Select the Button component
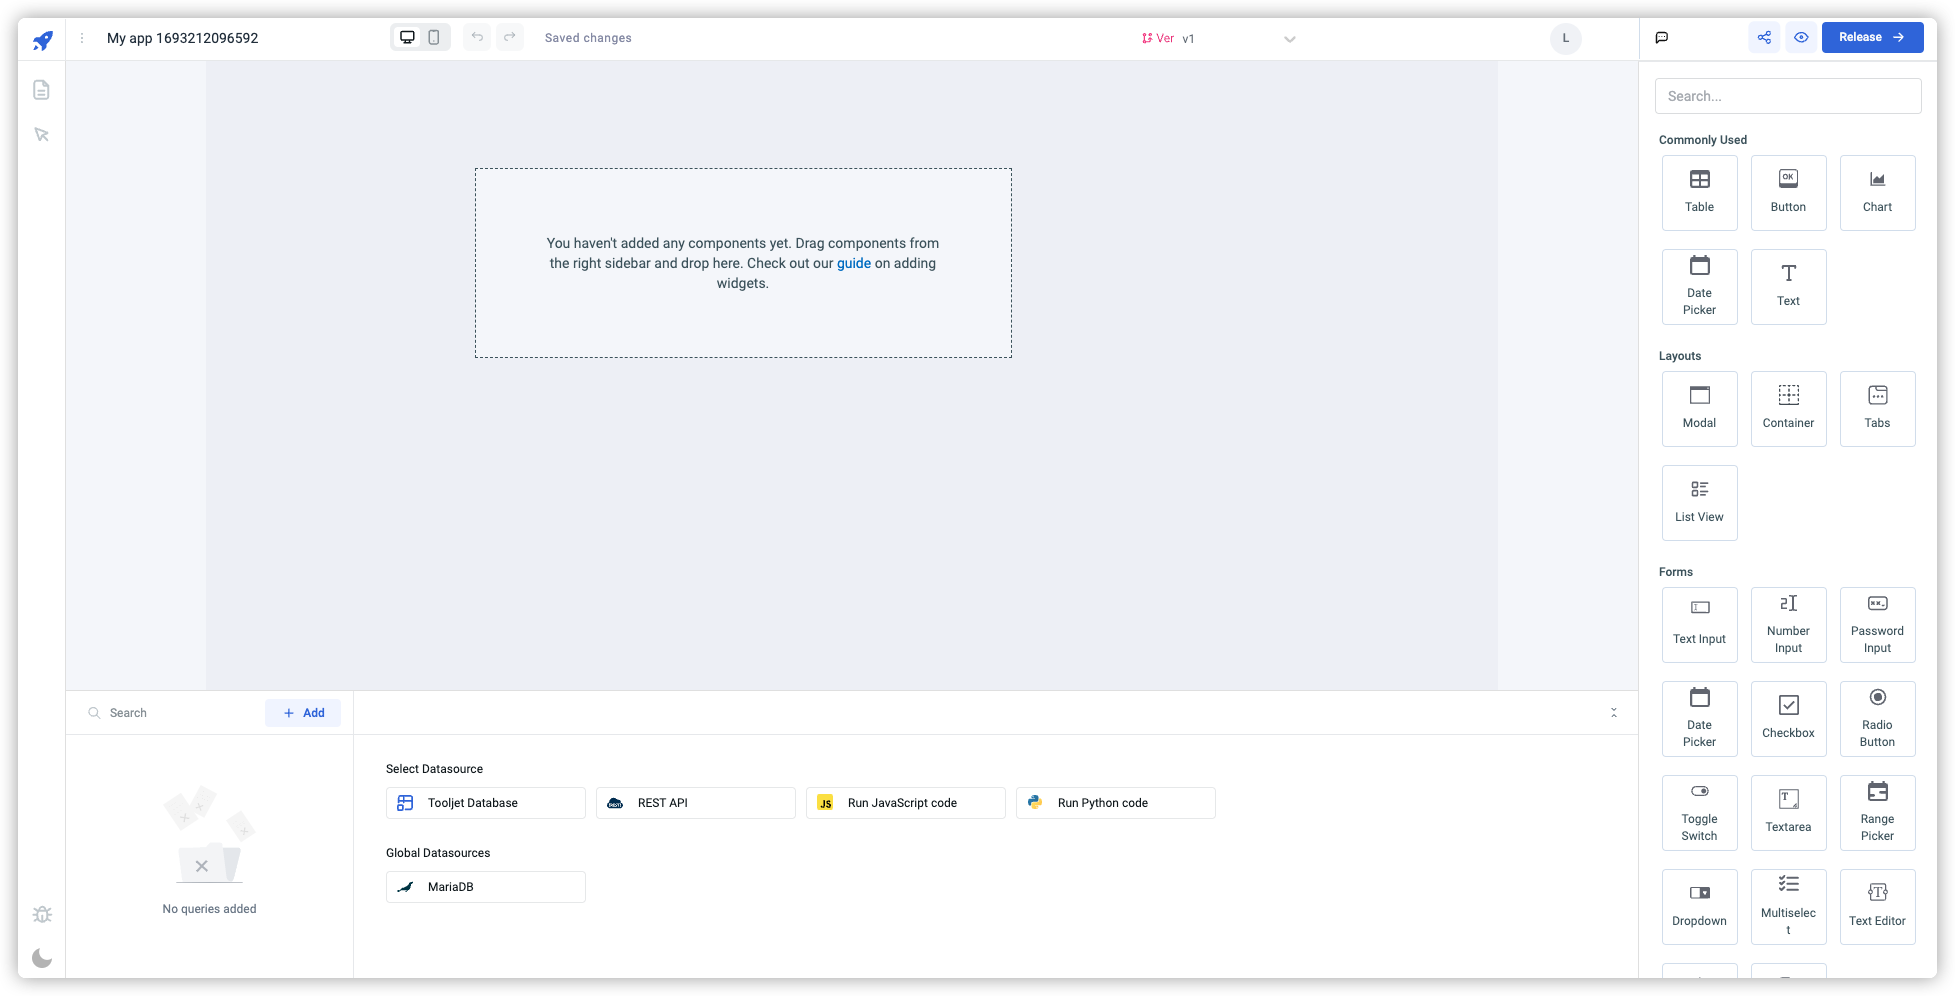1955x996 pixels. [x=1788, y=192]
